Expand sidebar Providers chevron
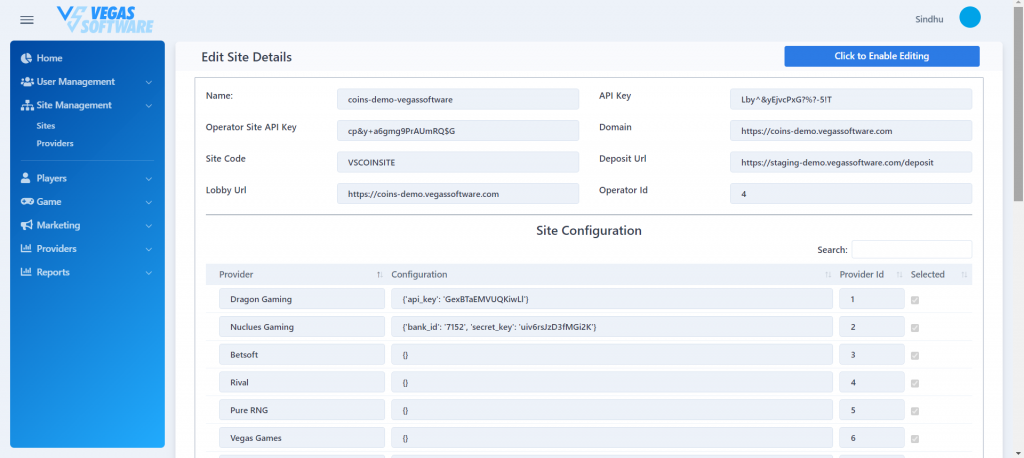 tap(149, 250)
